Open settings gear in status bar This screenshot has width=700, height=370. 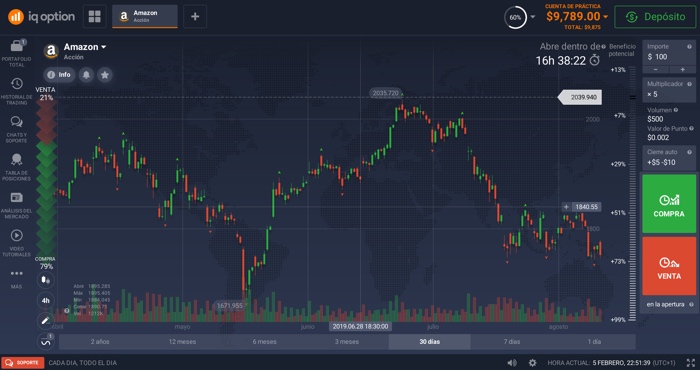pos(532,363)
